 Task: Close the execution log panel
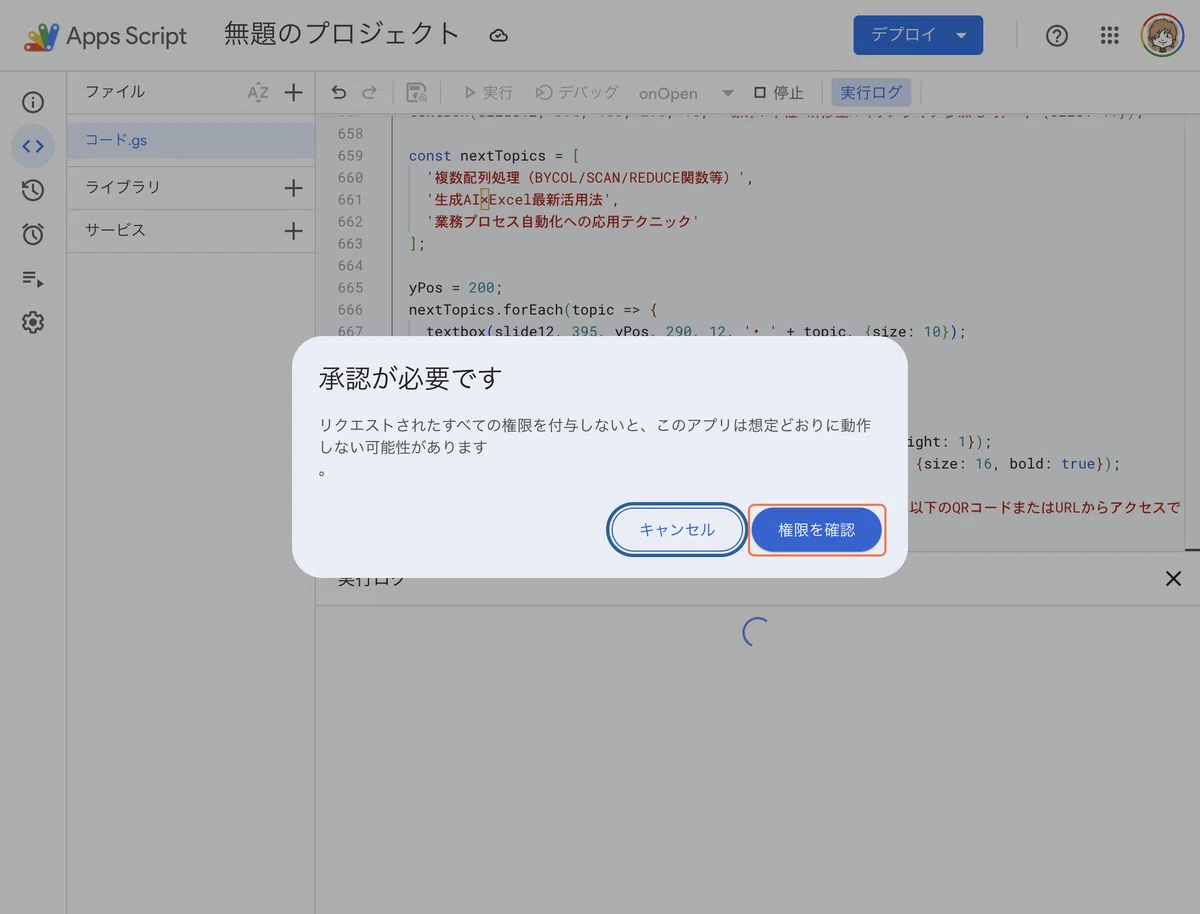1173,578
